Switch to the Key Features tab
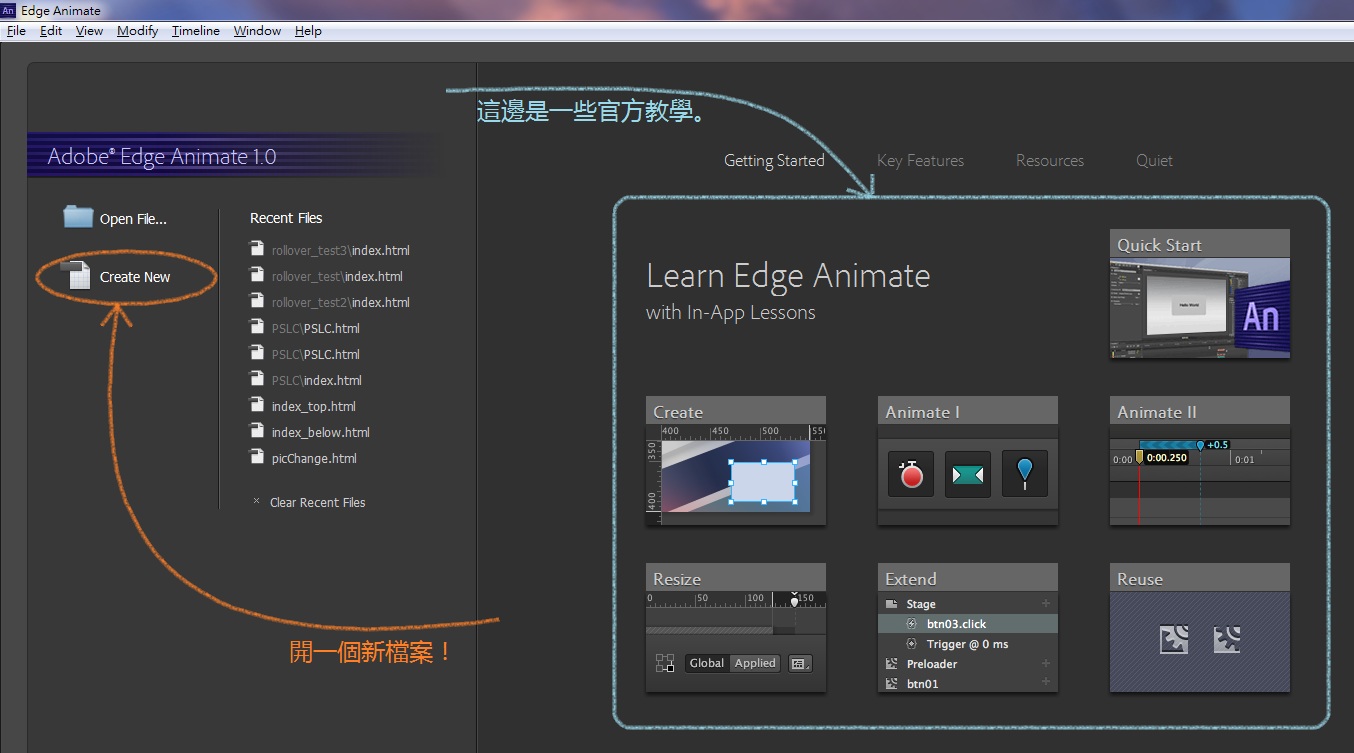The height and width of the screenshot is (753, 1354). coord(920,161)
